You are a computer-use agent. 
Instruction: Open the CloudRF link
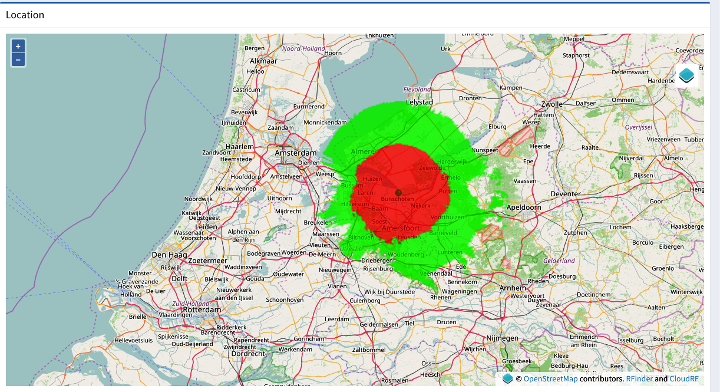coord(684,379)
